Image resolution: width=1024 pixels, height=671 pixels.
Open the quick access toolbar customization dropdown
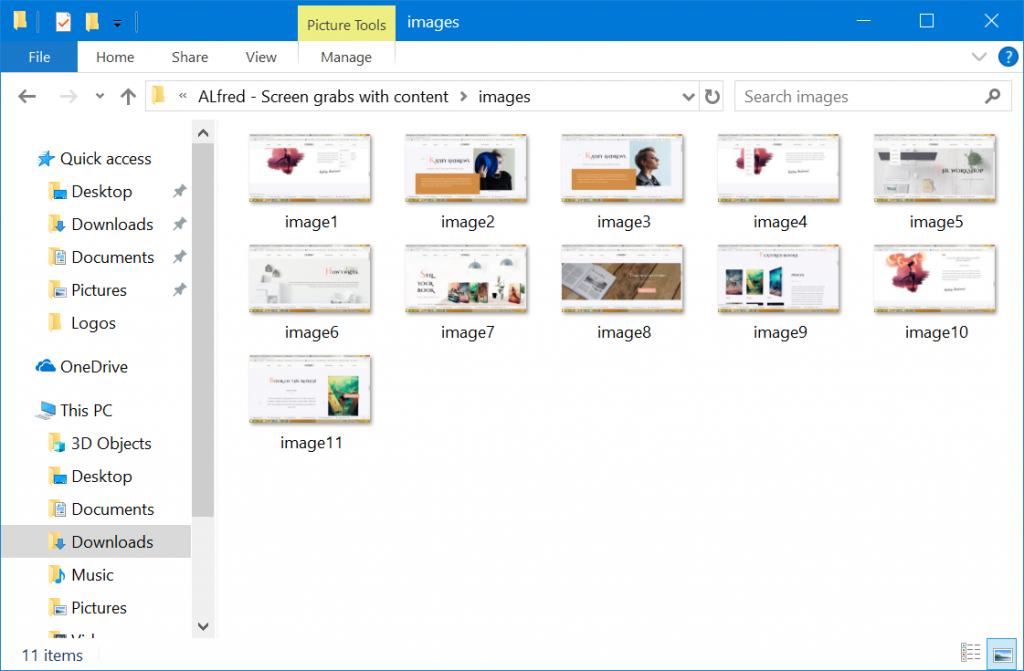116,20
